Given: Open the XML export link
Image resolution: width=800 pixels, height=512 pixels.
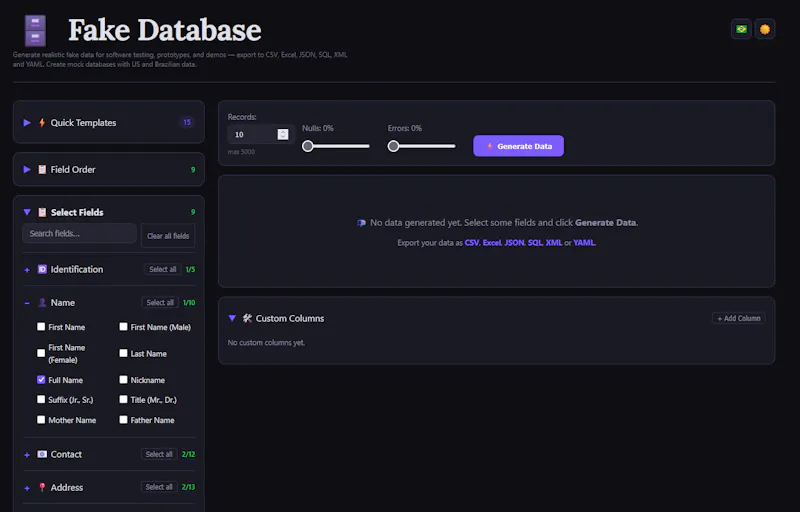Looking at the screenshot, I should pyautogui.click(x=554, y=243).
